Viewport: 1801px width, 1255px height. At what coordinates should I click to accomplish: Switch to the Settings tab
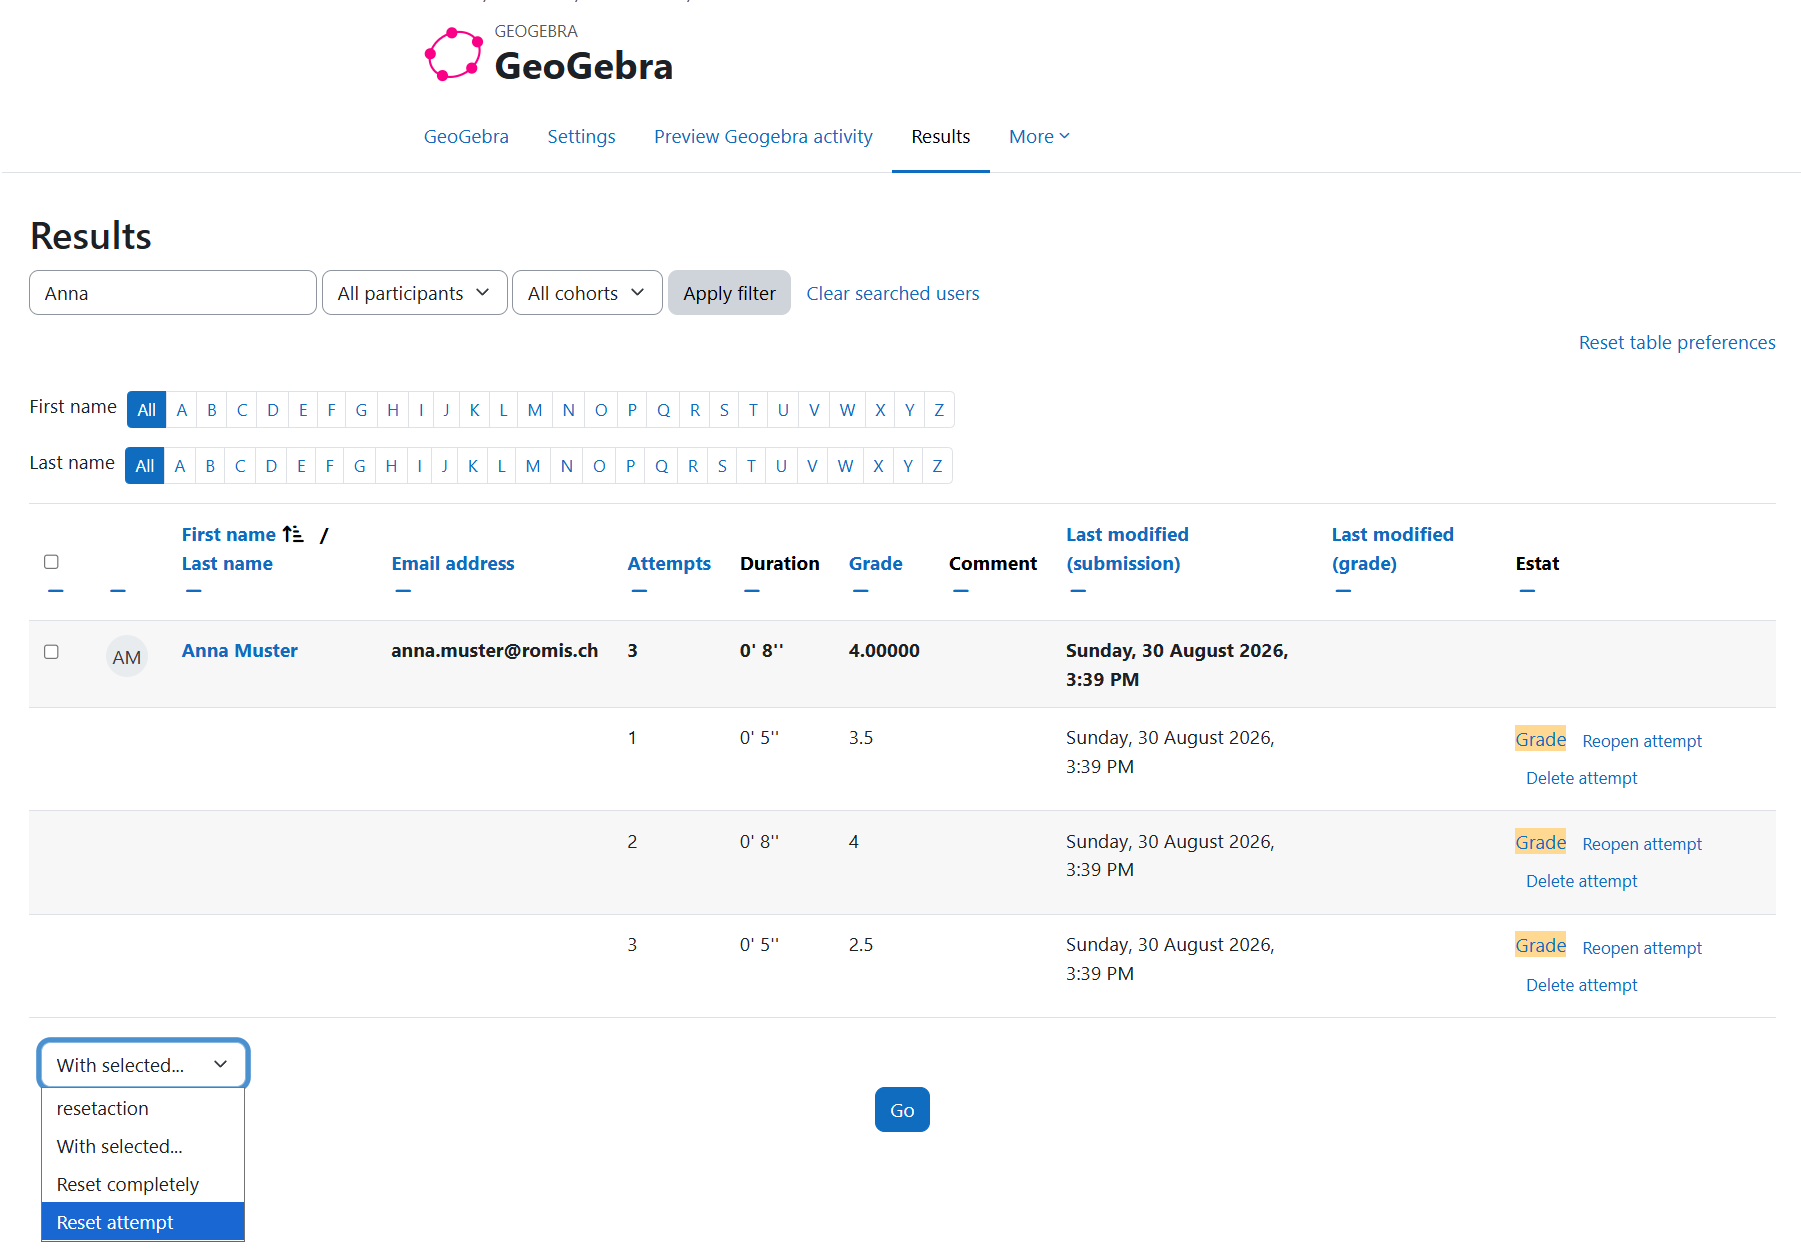click(x=581, y=136)
